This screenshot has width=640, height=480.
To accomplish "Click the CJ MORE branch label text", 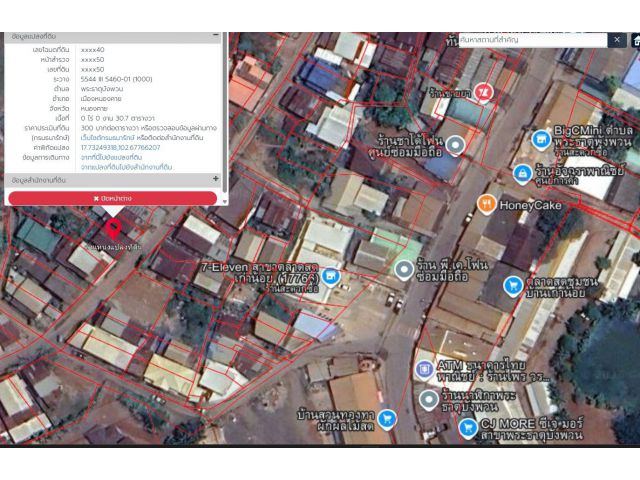I will point(532,429).
